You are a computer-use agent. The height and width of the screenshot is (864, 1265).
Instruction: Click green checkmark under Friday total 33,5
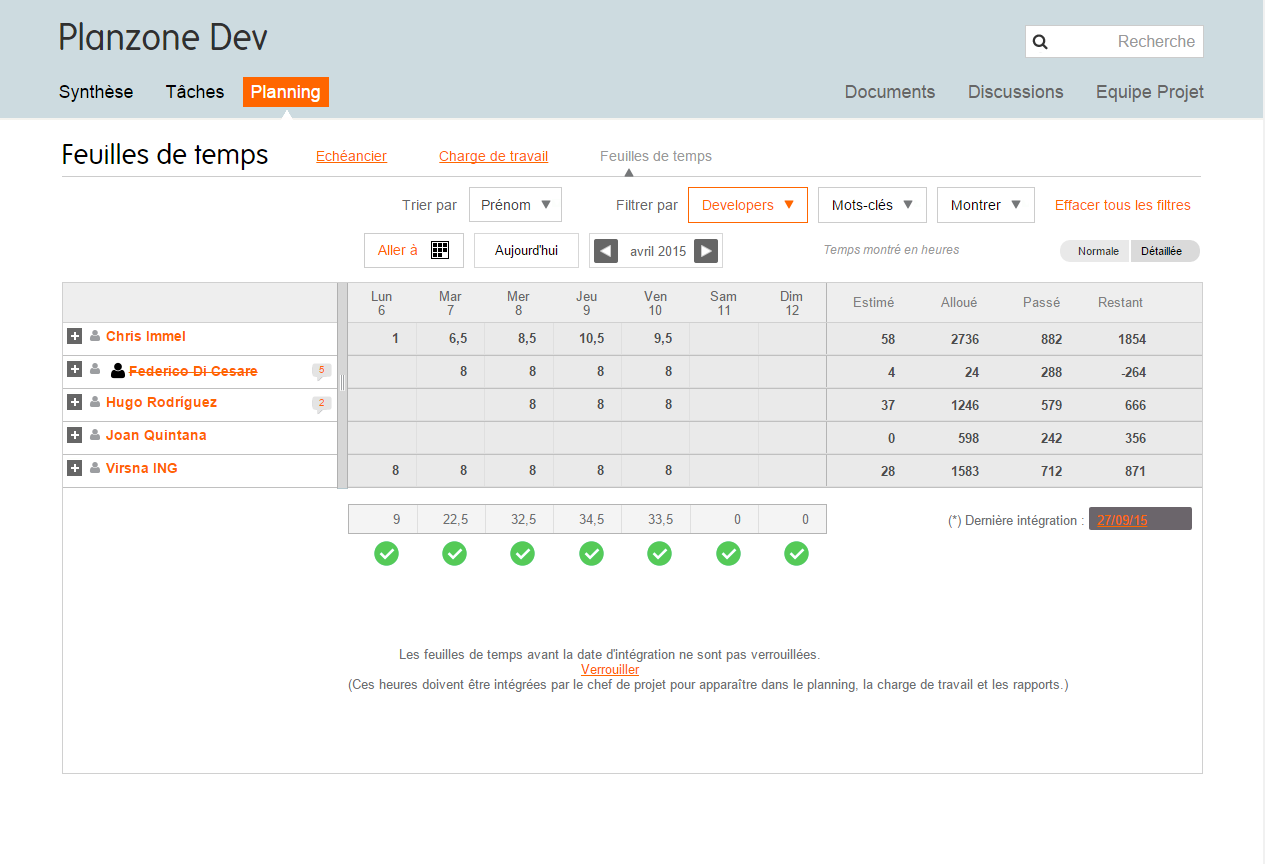point(659,553)
